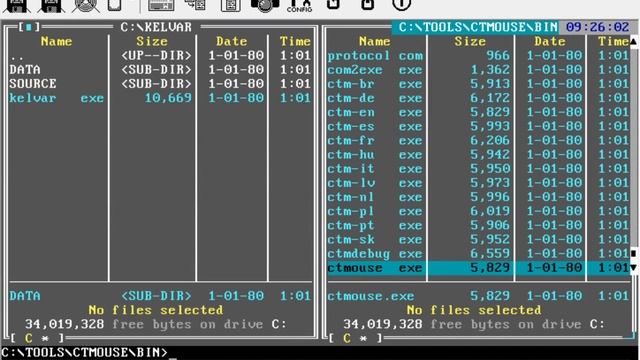
Task: Click the screen transfer toolbar icon
Action: [195, 5]
